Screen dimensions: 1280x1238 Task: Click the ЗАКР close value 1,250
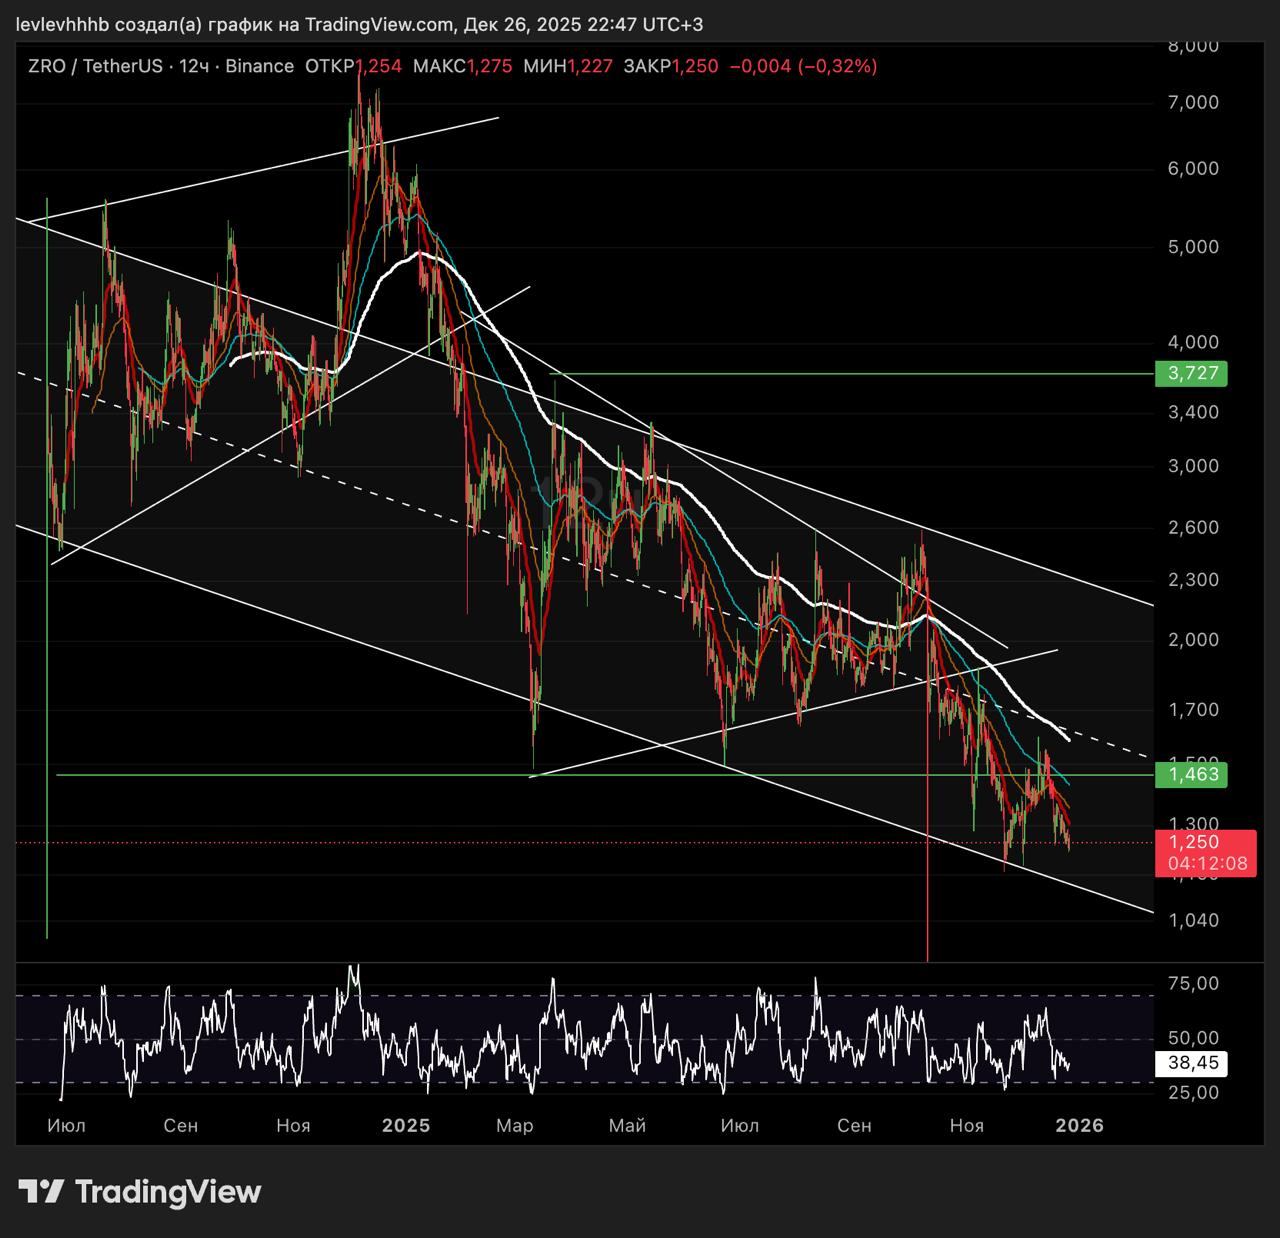point(695,66)
